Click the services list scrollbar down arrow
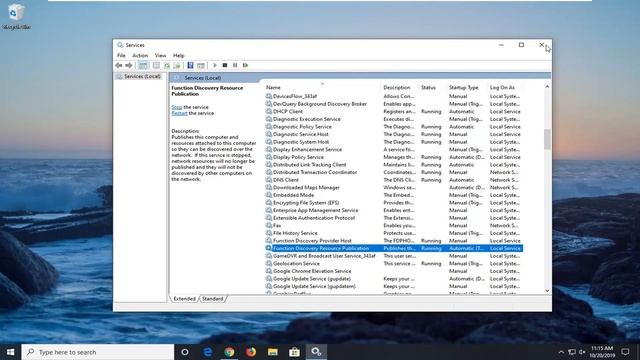The height and width of the screenshot is (360, 640). 547,291
